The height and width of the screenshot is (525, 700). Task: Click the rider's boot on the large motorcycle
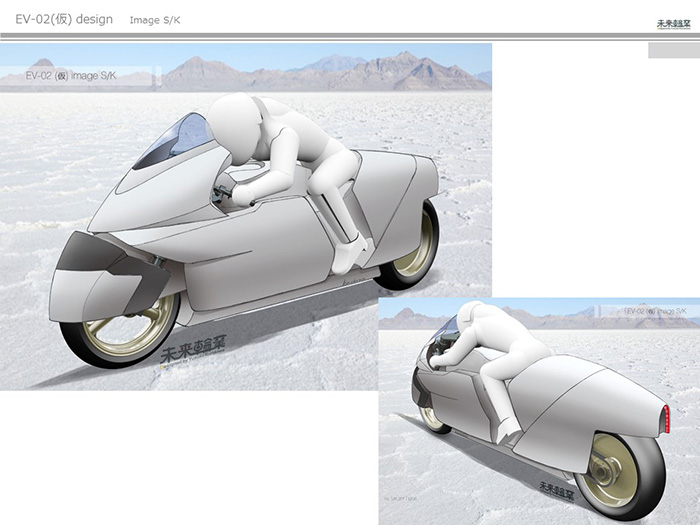pyautogui.click(x=347, y=257)
